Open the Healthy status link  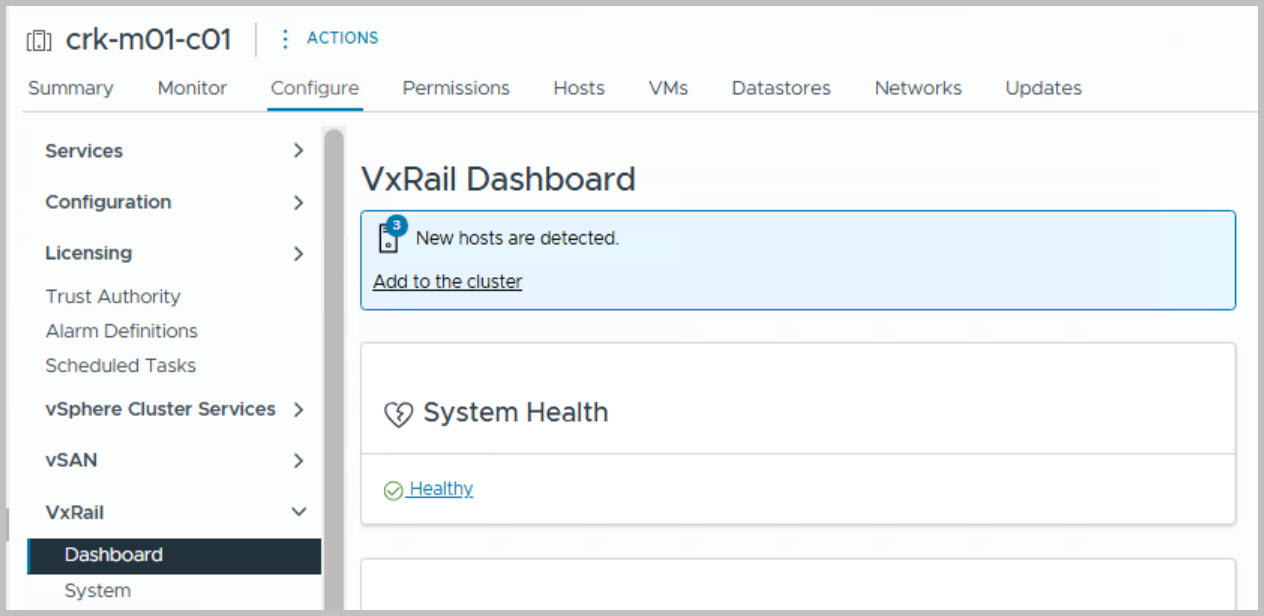441,489
